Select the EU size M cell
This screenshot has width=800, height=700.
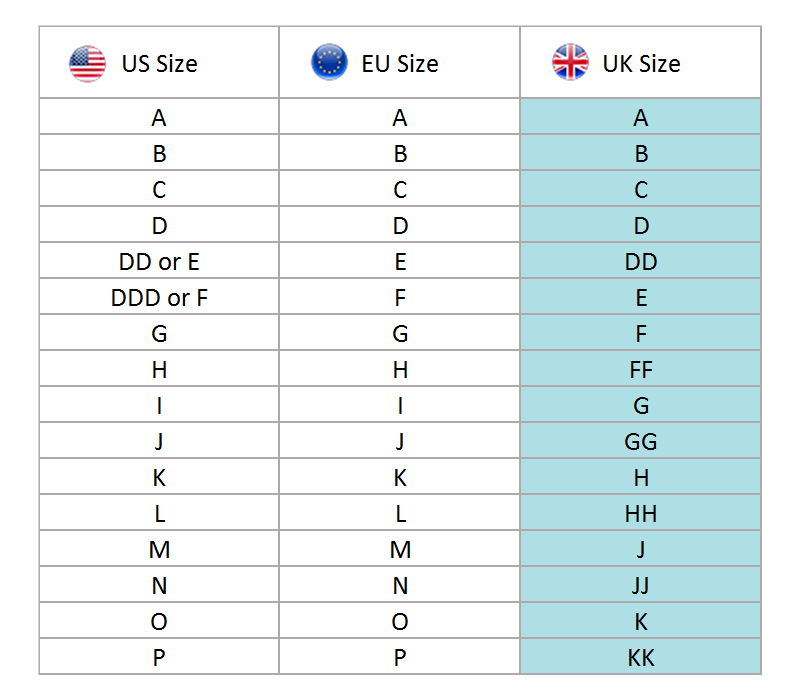click(x=400, y=550)
